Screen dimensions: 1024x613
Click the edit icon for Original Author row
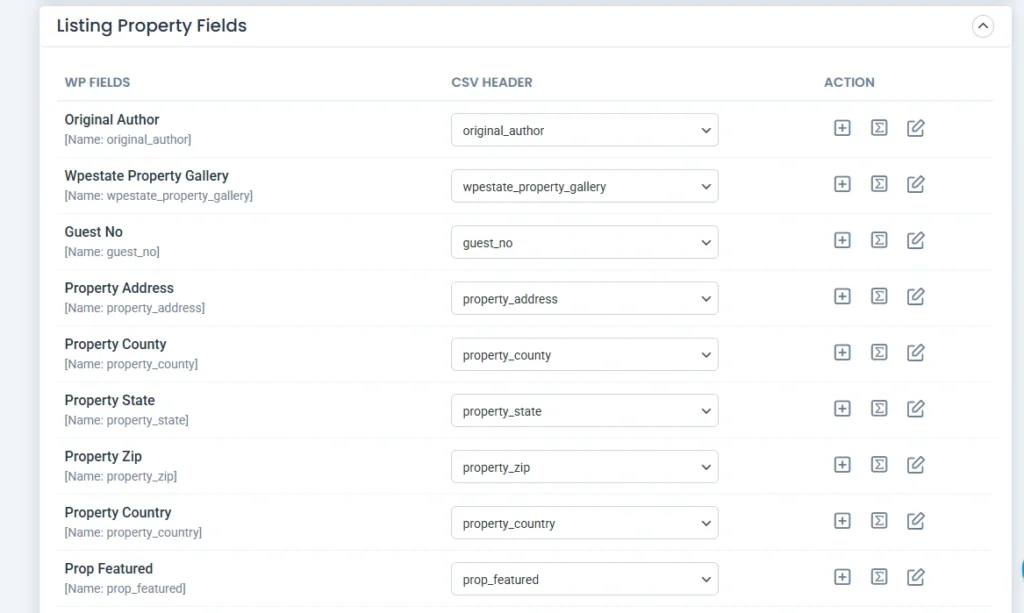click(x=915, y=128)
